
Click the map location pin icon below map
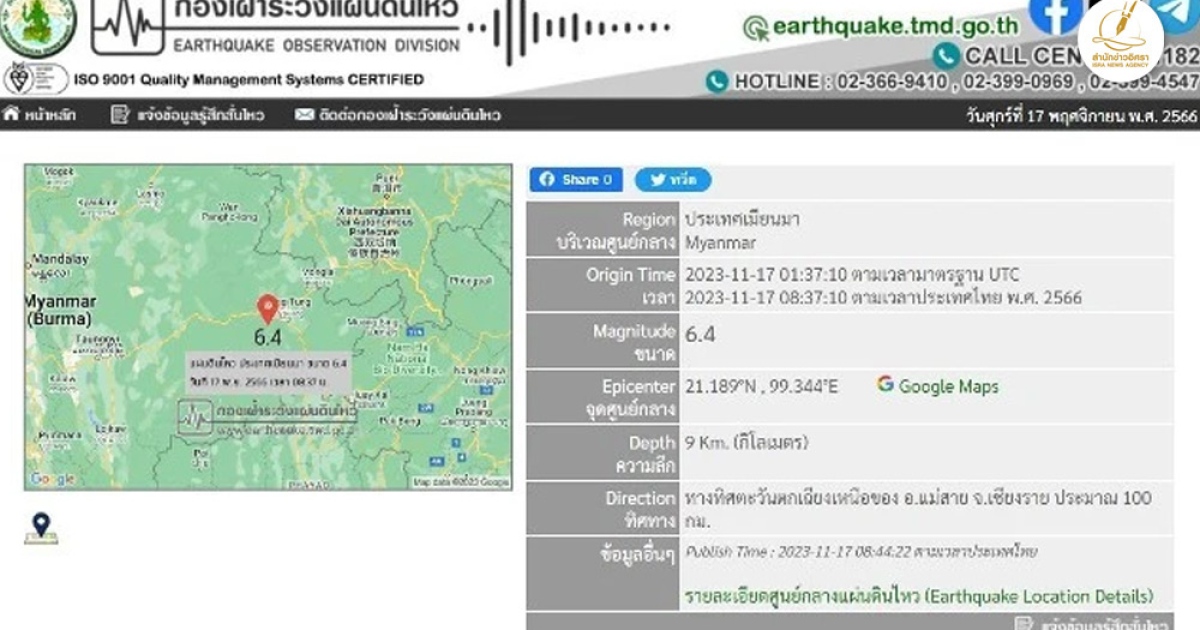pyautogui.click(x=41, y=527)
